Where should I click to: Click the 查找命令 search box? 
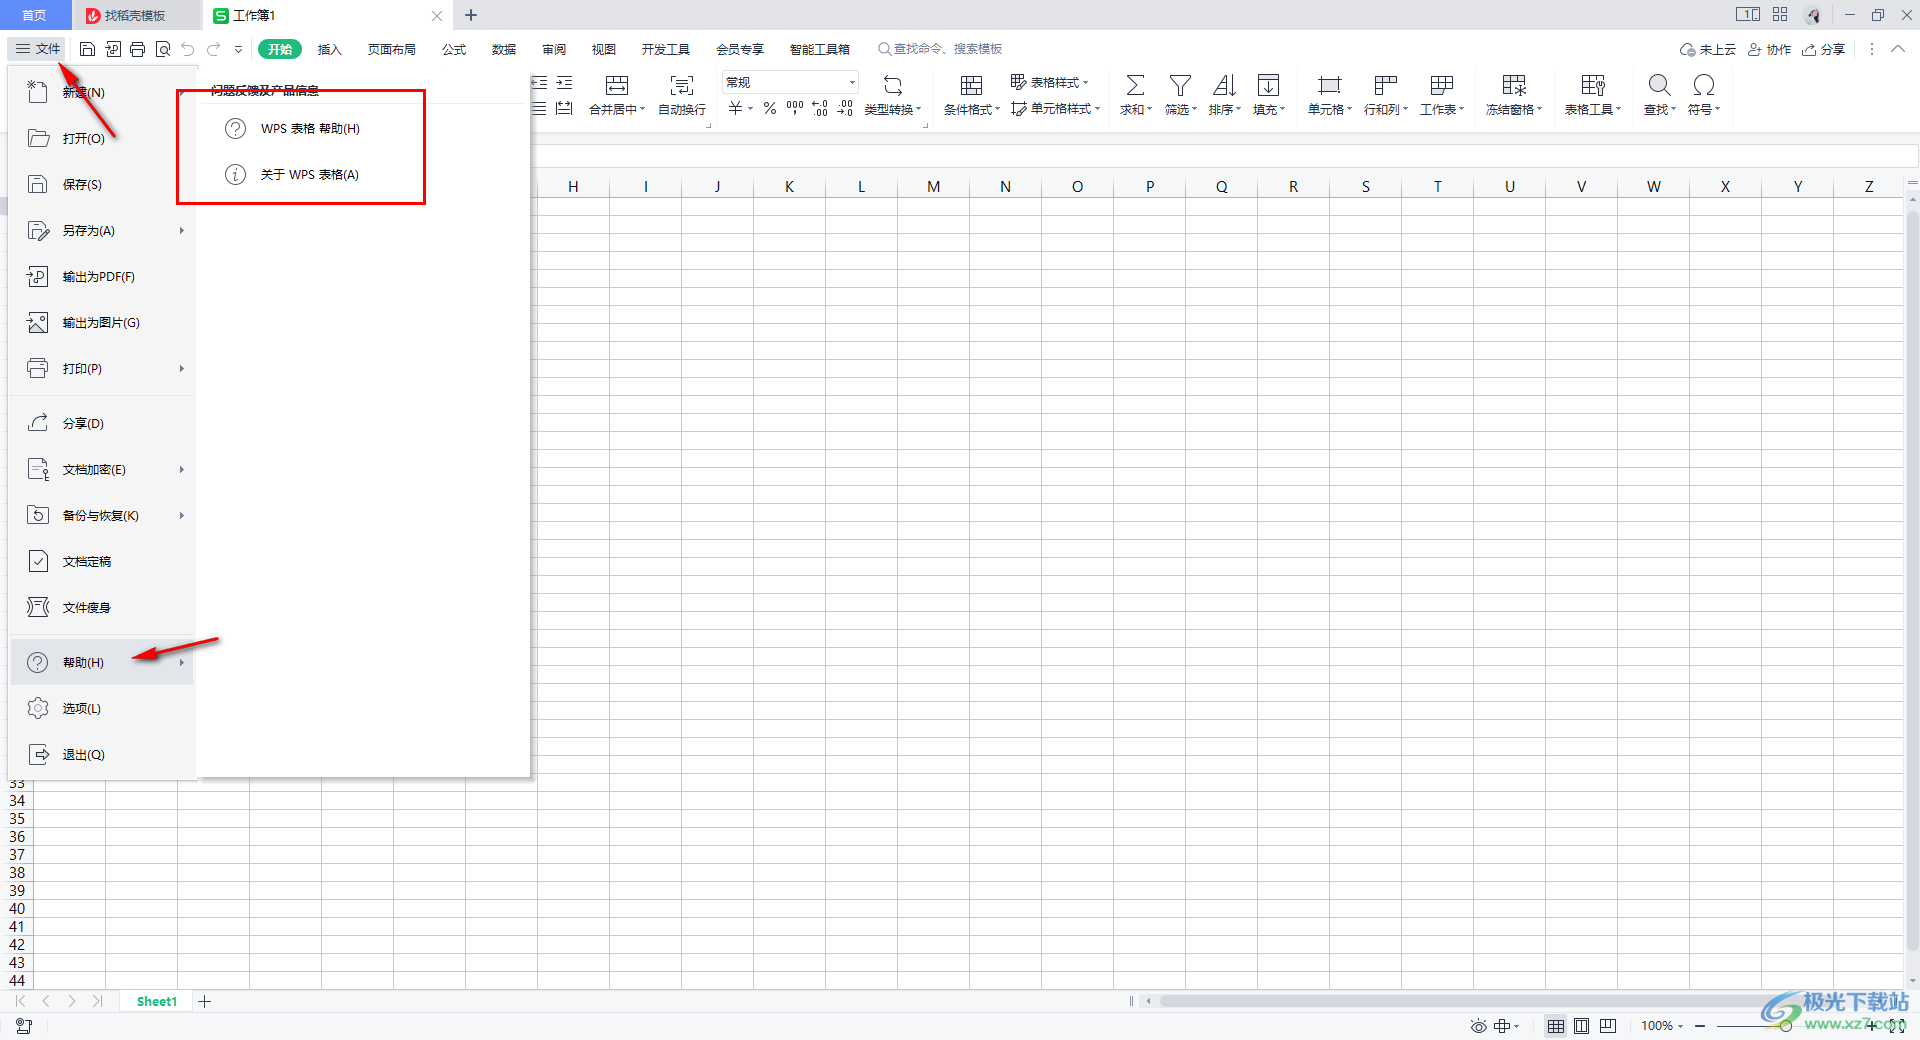point(940,49)
